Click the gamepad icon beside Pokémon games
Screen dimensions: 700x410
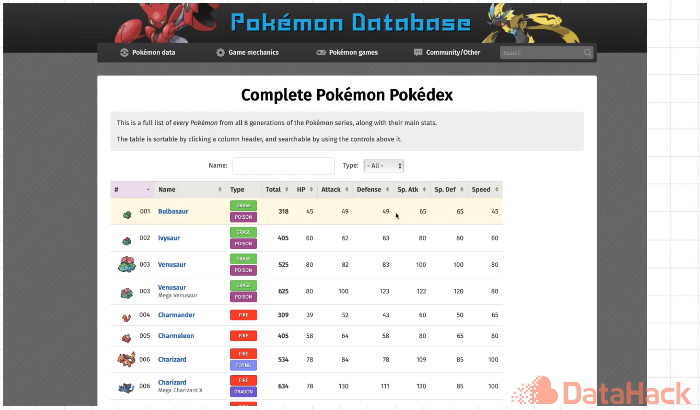(321, 53)
